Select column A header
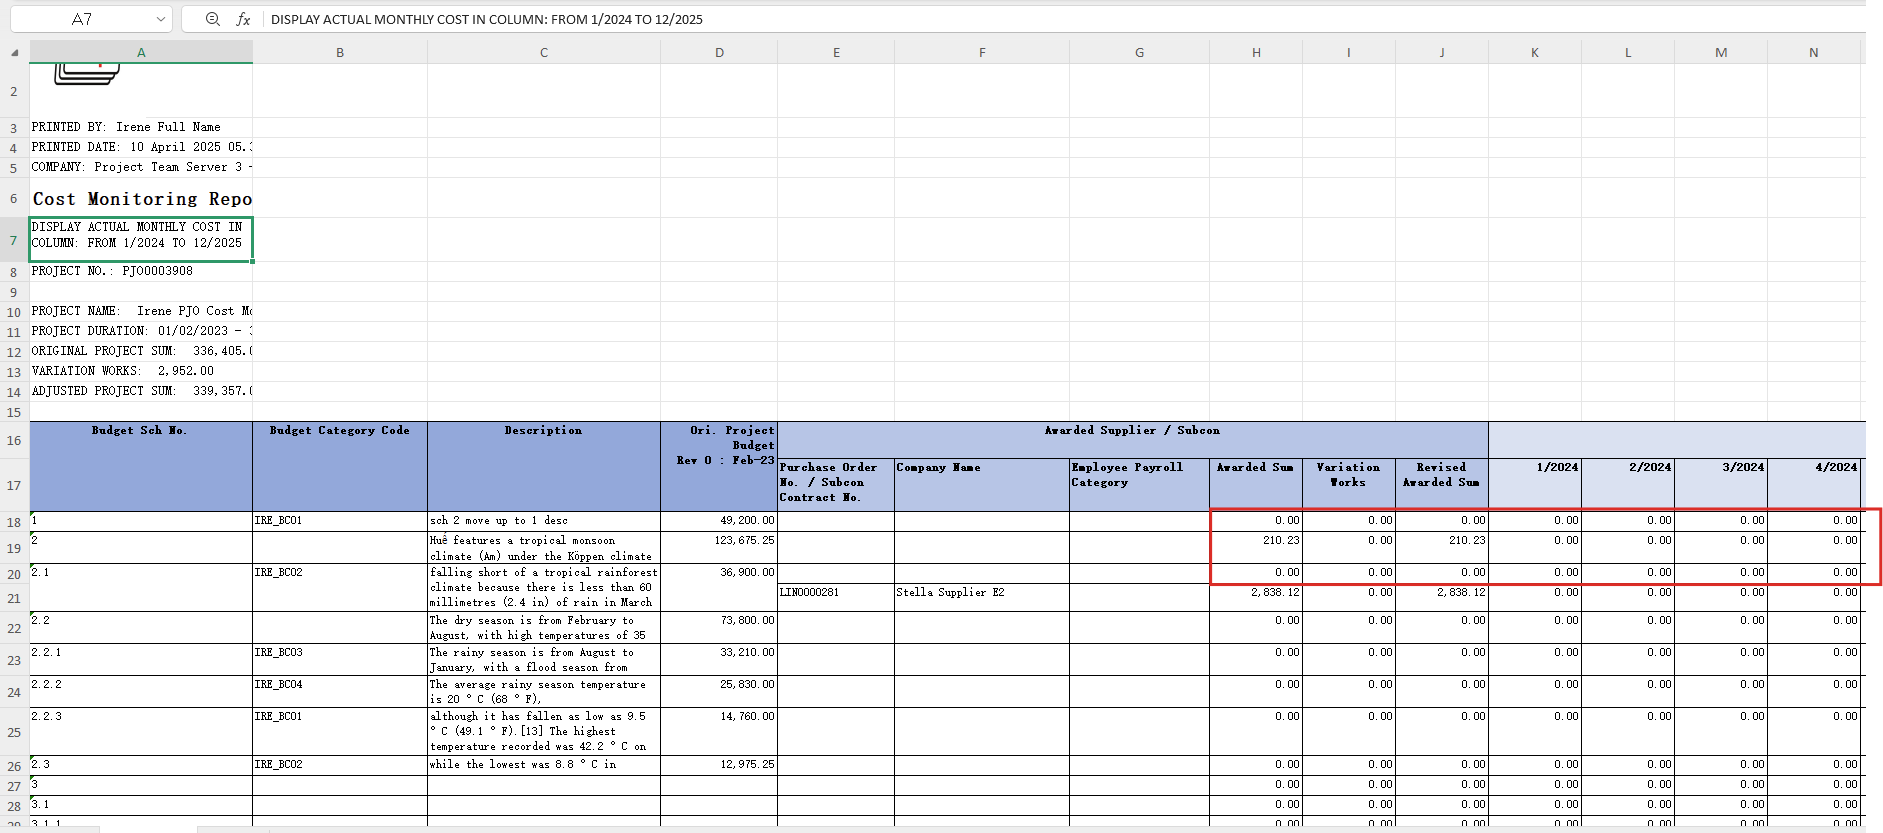 point(141,53)
